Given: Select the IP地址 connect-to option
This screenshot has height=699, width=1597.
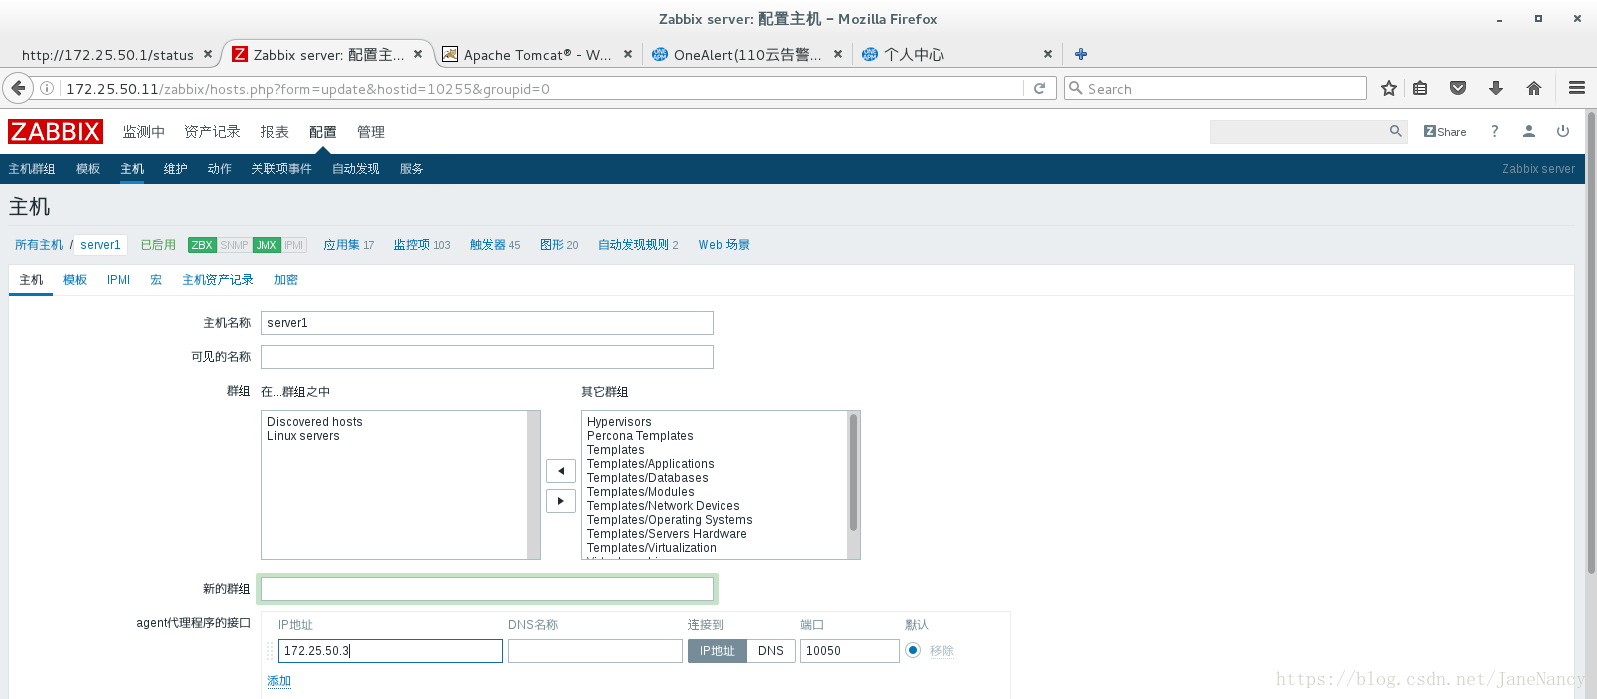Looking at the screenshot, I should pos(717,651).
